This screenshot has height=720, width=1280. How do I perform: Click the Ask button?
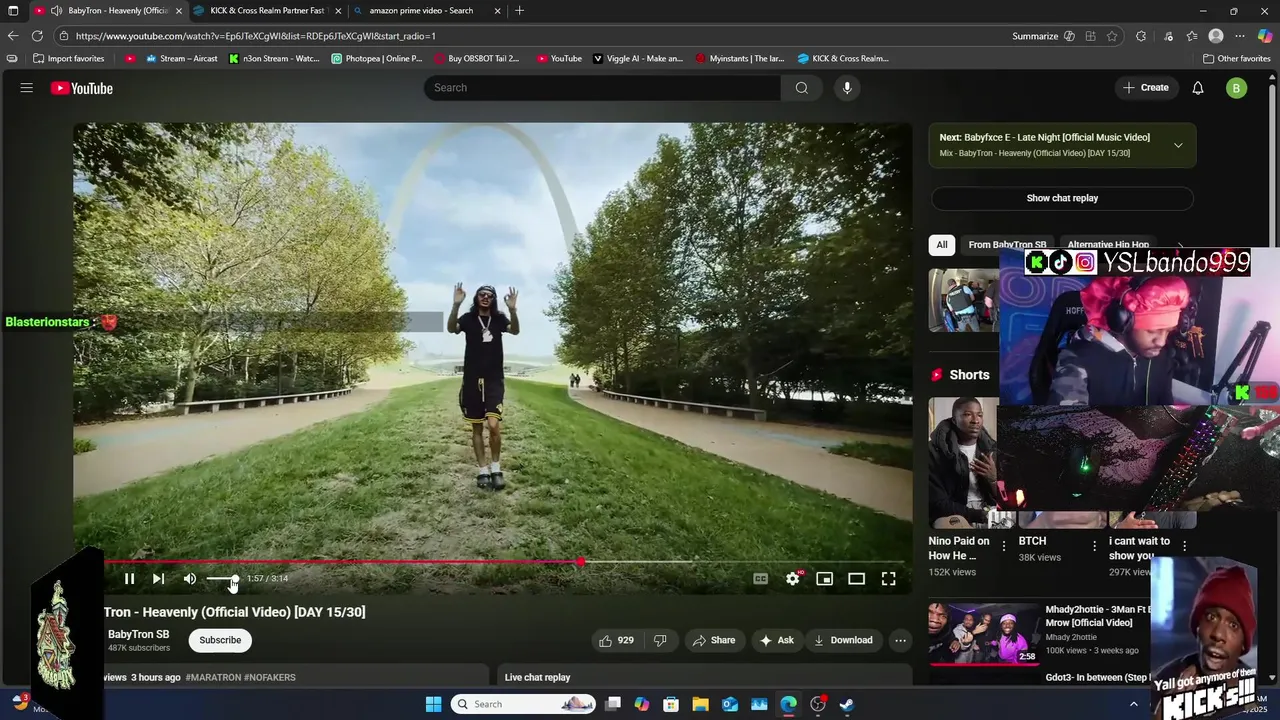tap(777, 640)
